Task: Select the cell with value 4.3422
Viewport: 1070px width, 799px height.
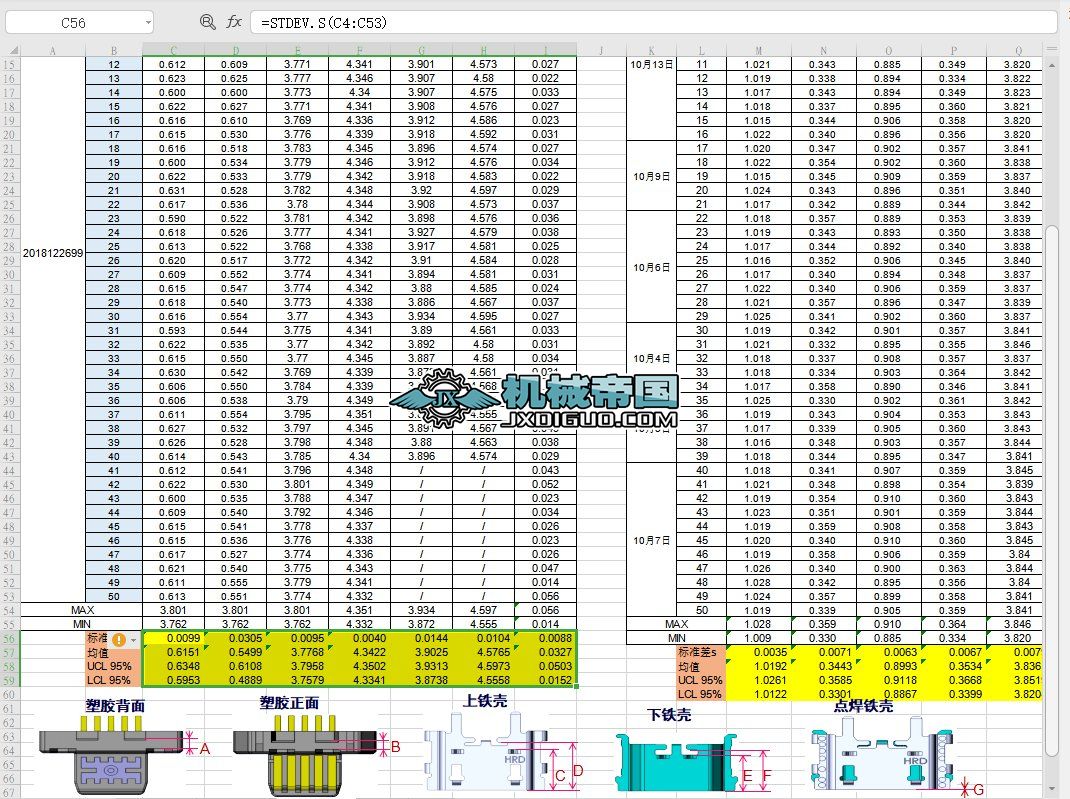Action: [360, 652]
